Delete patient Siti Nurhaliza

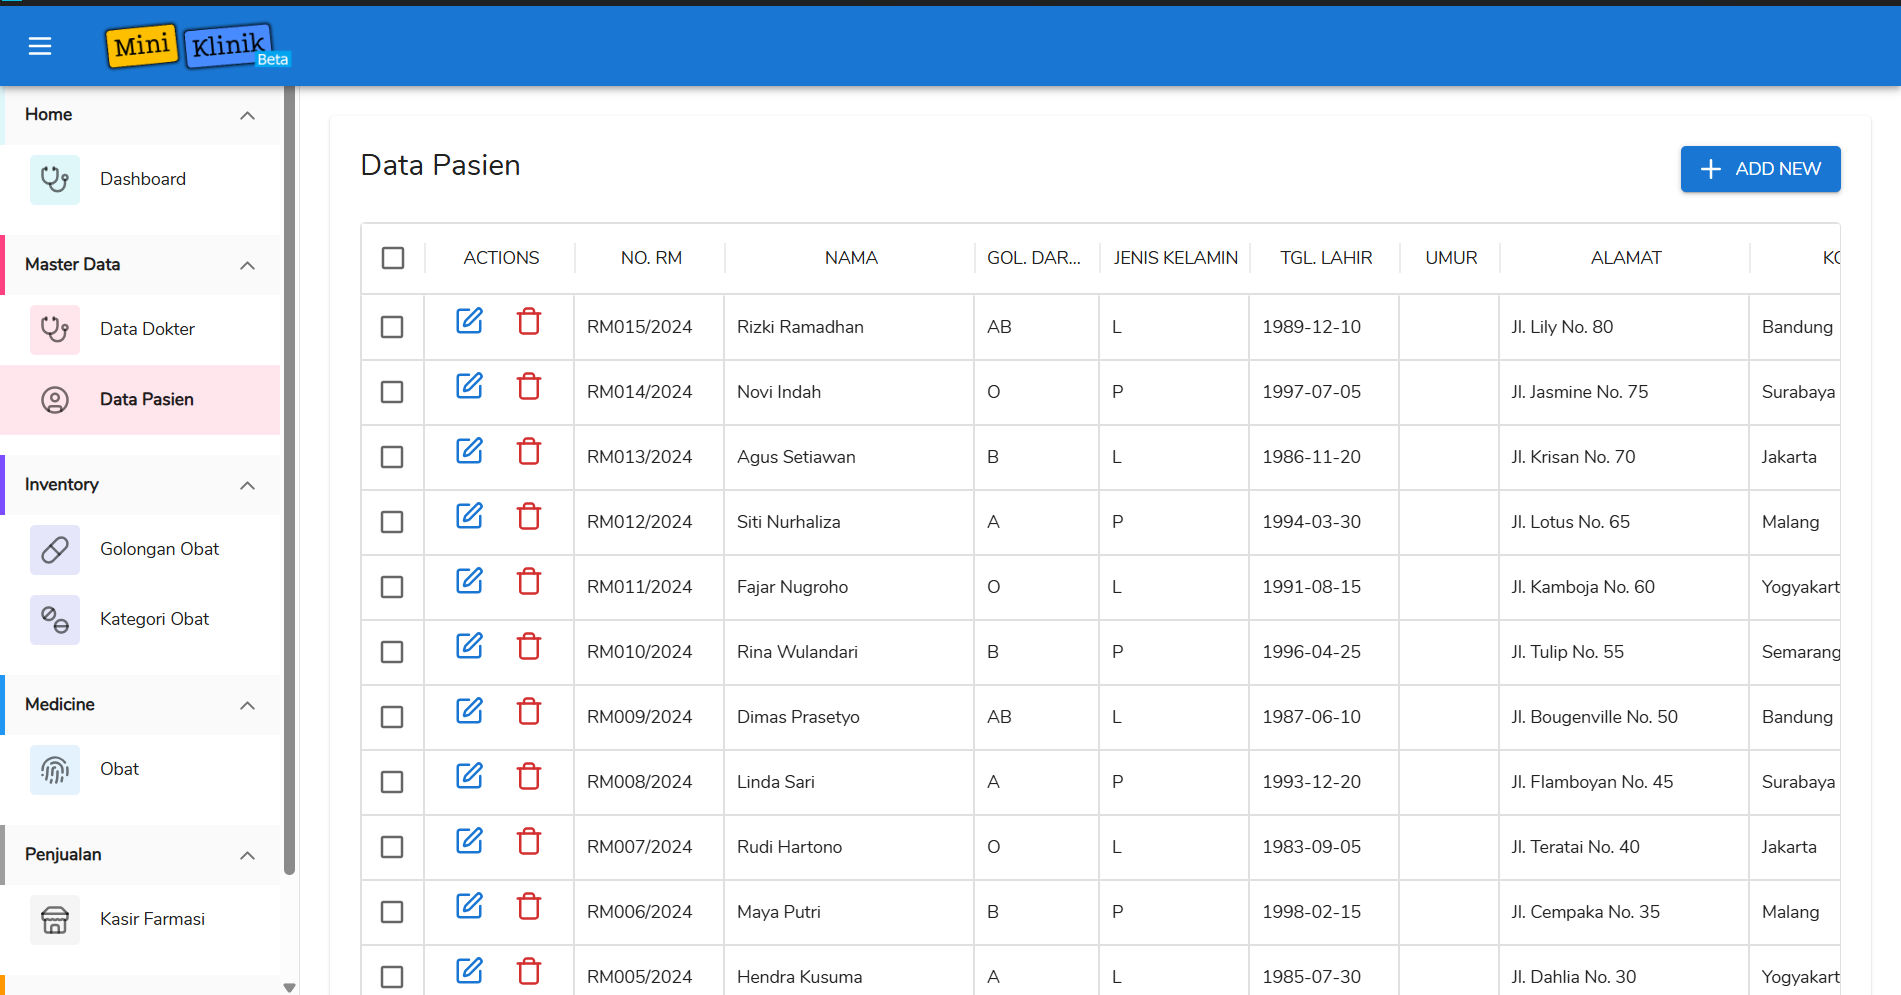(529, 516)
